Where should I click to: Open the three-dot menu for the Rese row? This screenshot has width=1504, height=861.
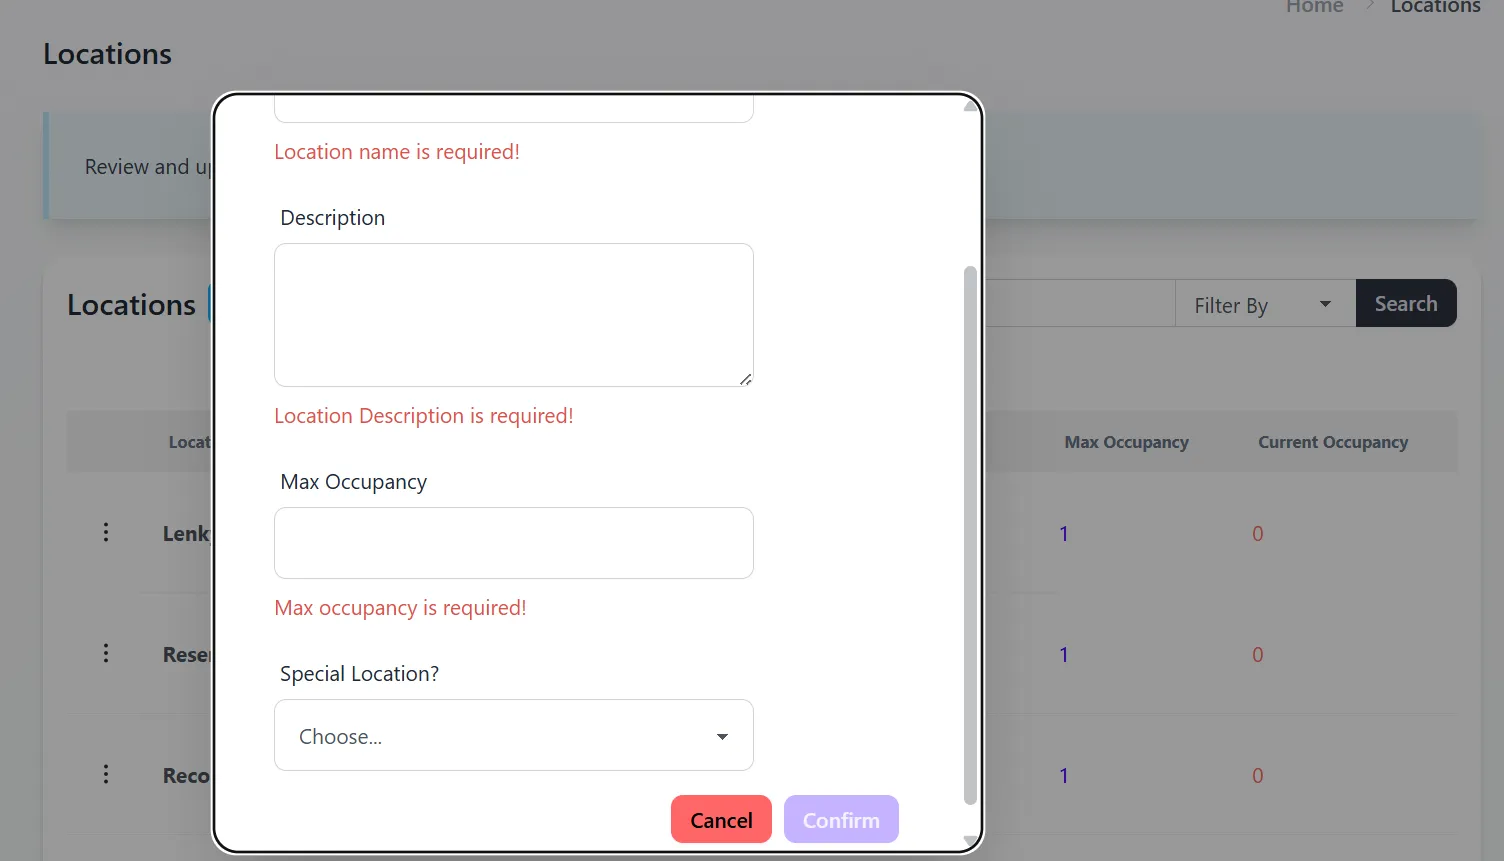[x=106, y=654]
